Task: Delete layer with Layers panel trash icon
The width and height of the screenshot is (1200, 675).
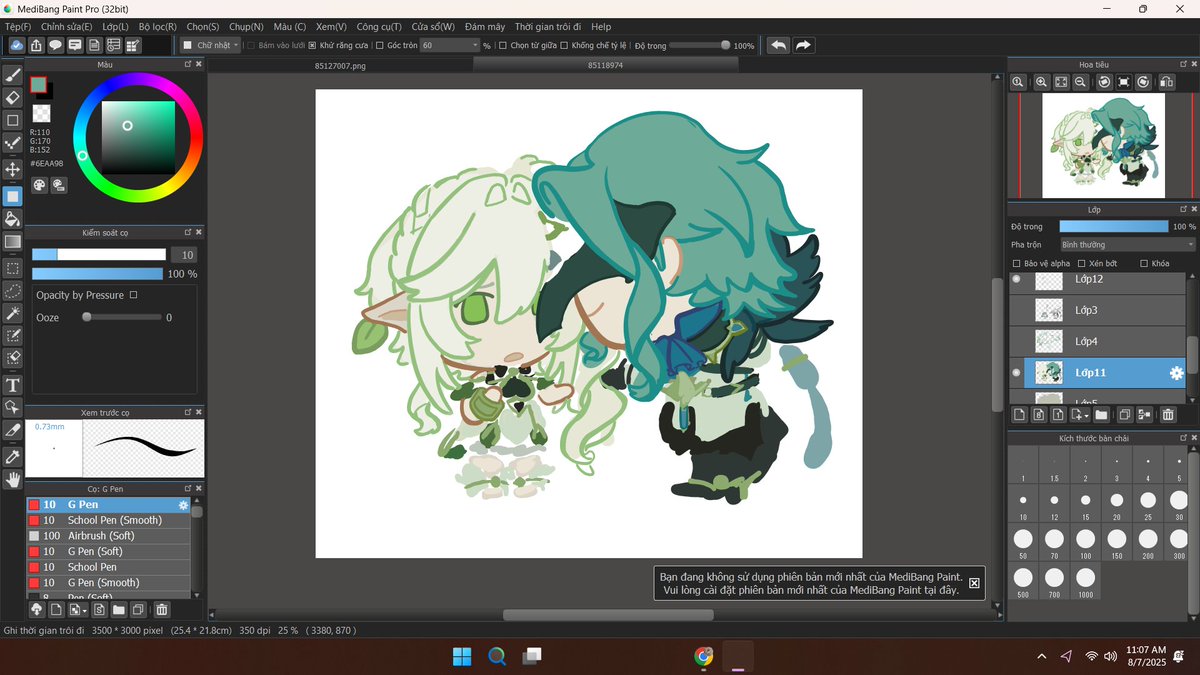Action: coord(1168,415)
